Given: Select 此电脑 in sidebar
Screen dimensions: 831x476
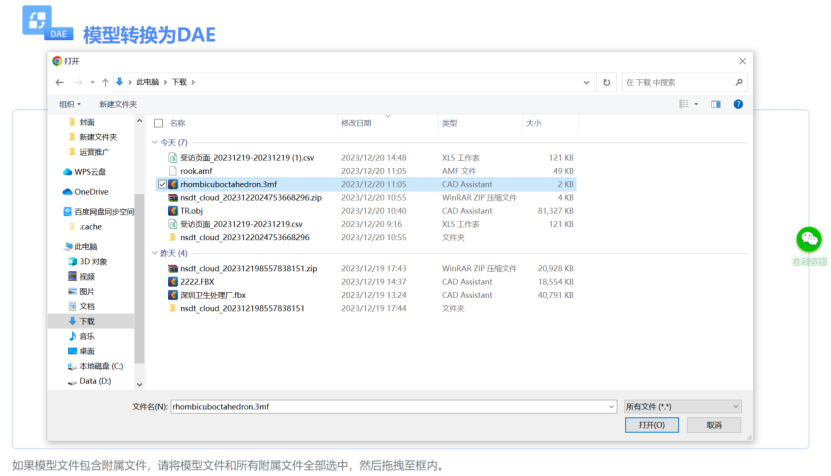Looking at the screenshot, I should (86, 246).
